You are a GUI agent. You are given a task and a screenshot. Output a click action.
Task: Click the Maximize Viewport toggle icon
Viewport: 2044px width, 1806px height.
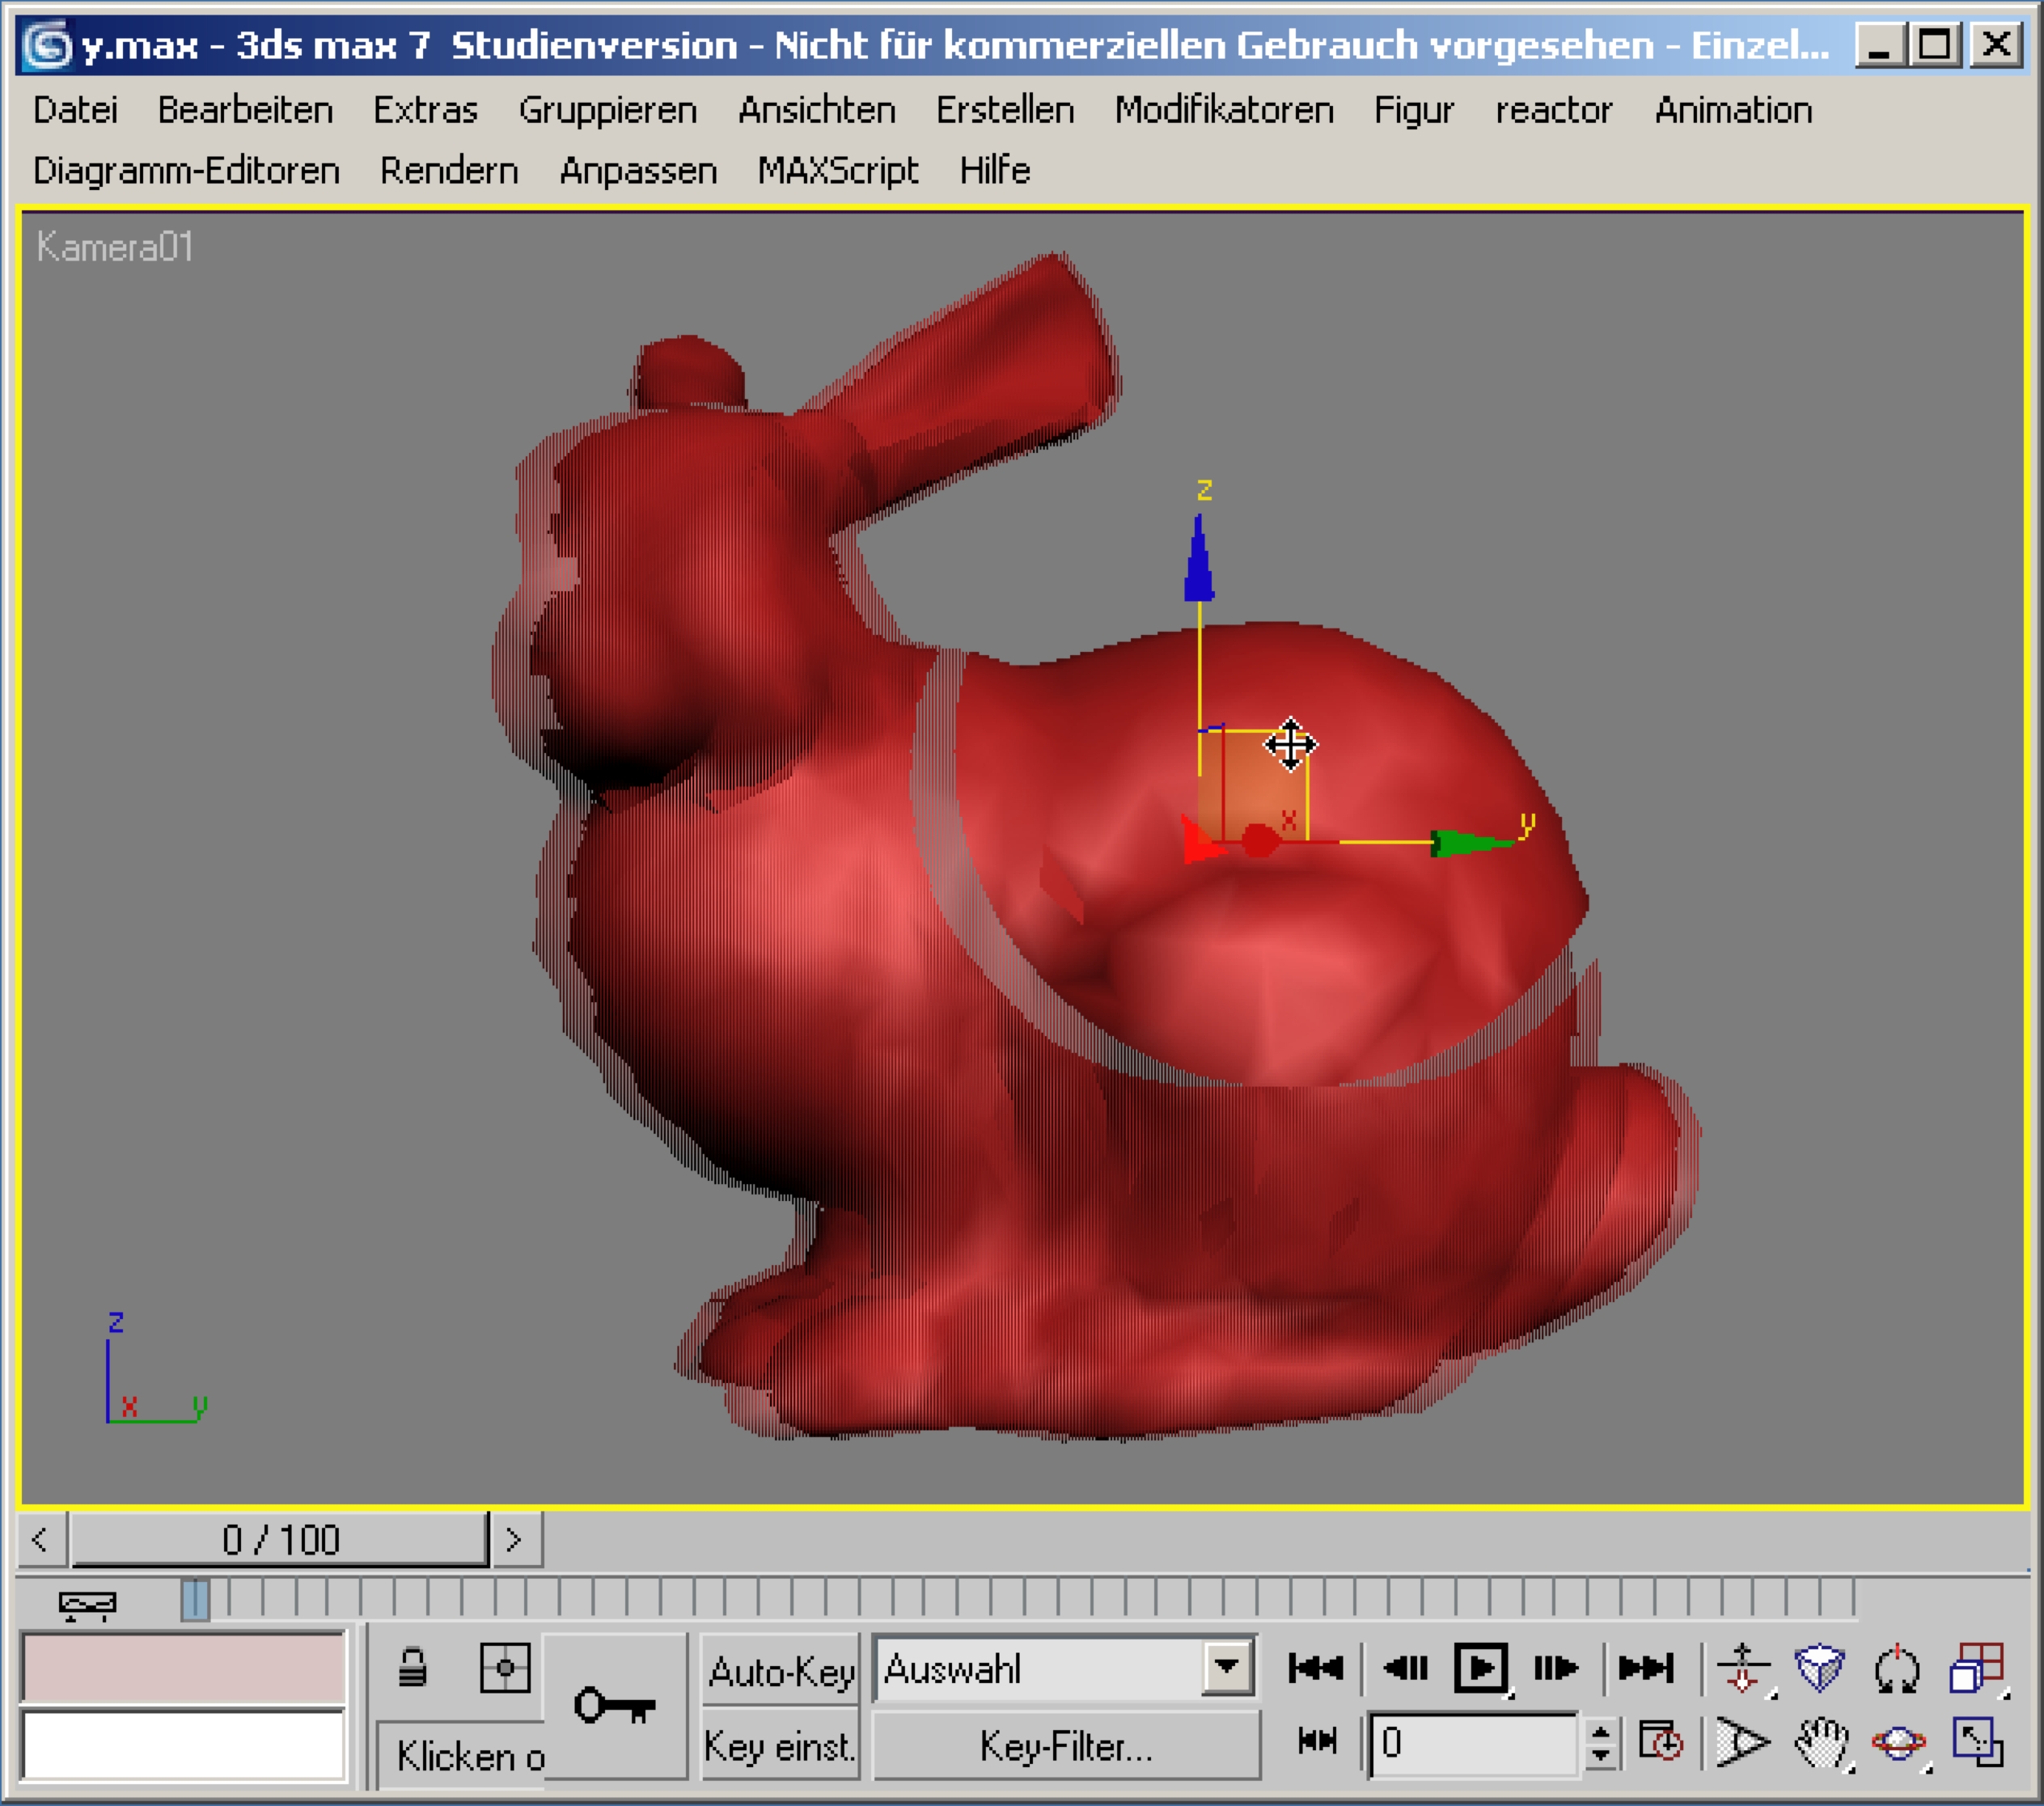pyautogui.click(x=1977, y=1743)
